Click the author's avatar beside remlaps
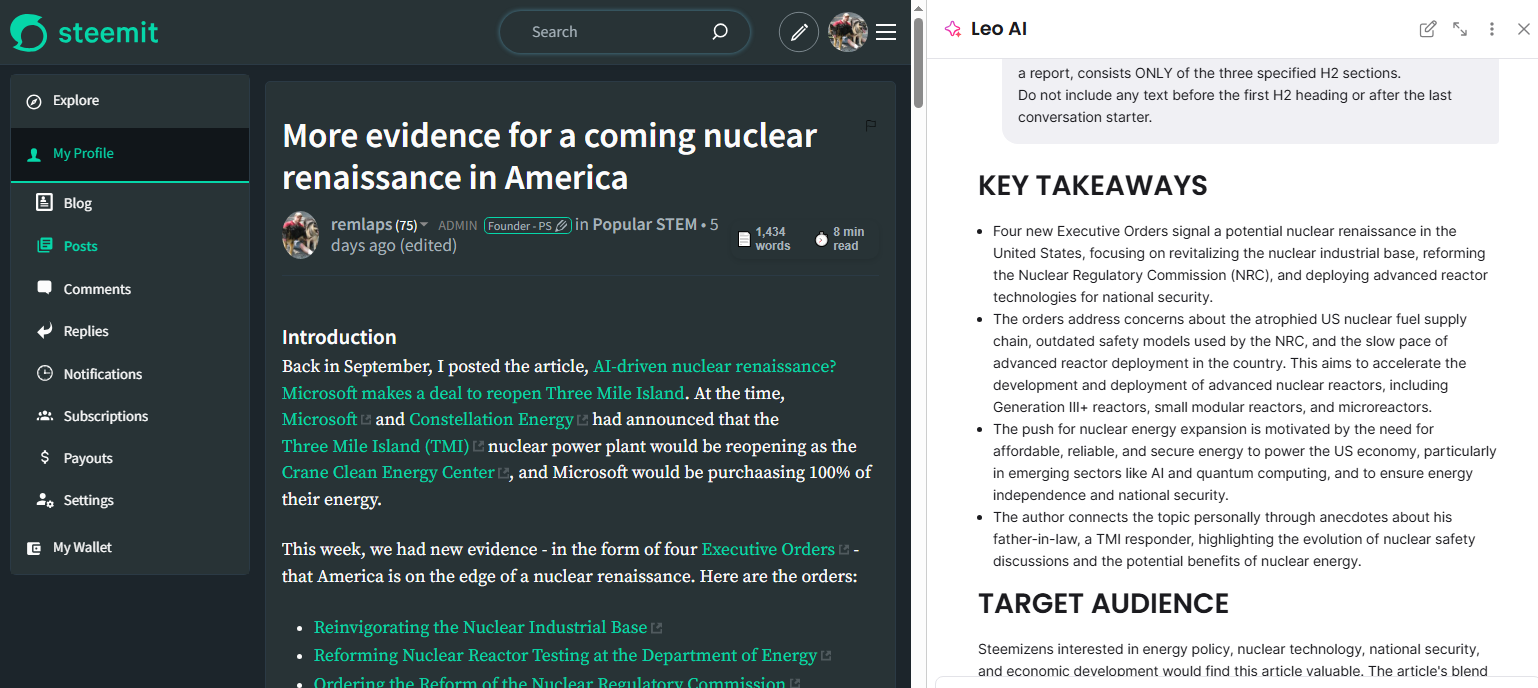The width and height of the screenshot is (1538, 688). [301, 235]
